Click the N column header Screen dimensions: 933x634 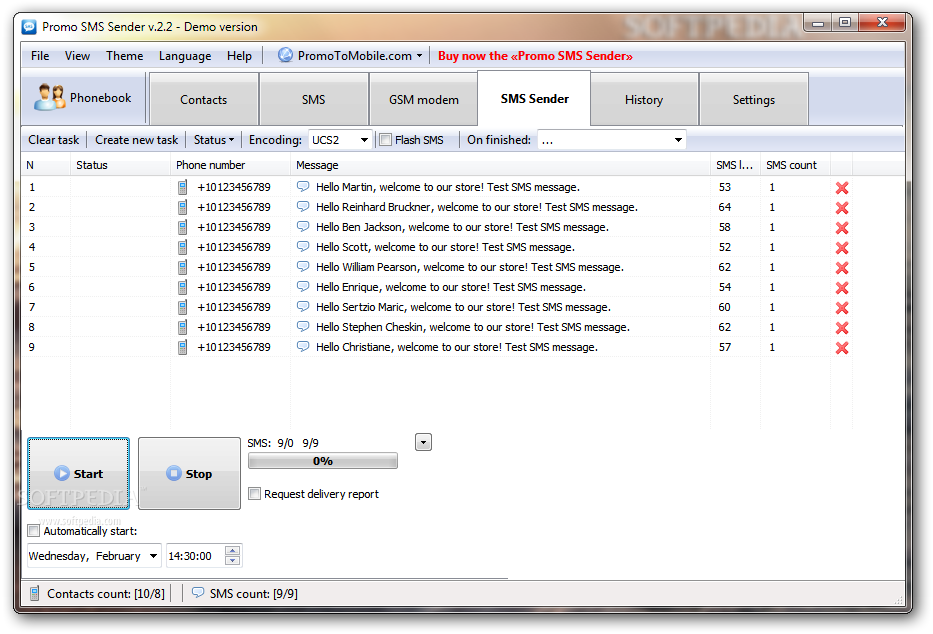[46, 165]
